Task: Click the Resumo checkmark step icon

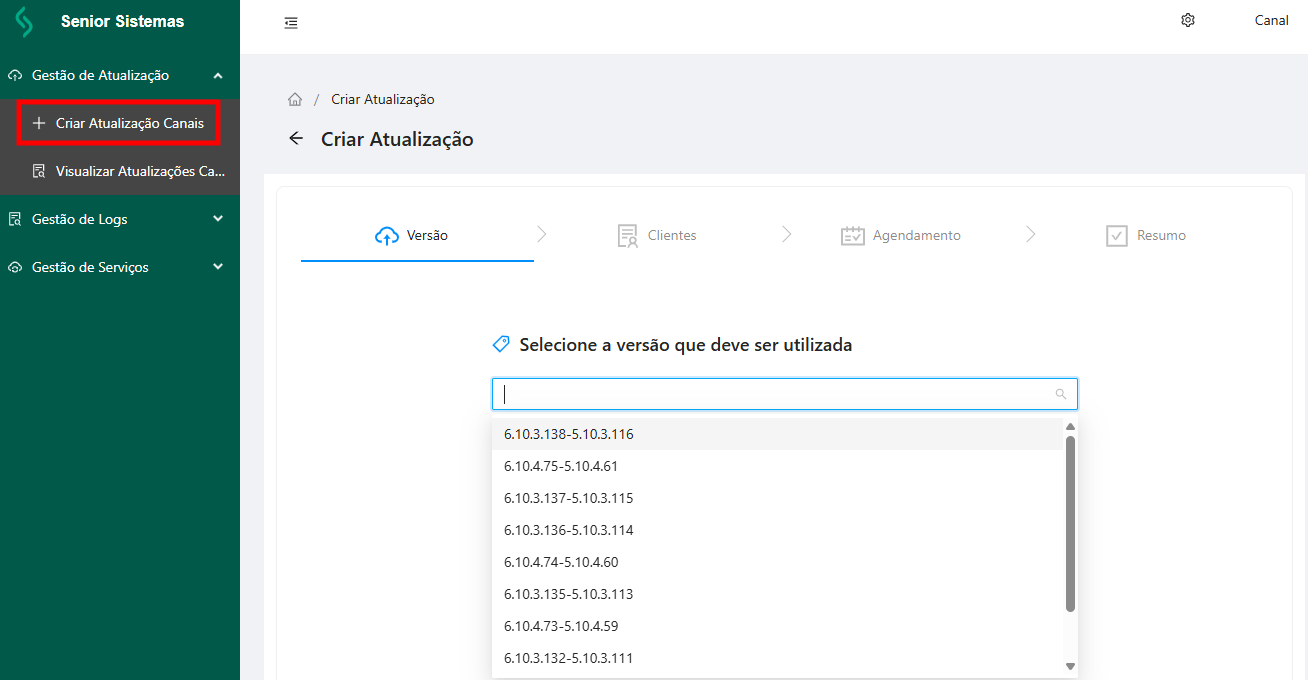Action: (x=1117, y=236)
